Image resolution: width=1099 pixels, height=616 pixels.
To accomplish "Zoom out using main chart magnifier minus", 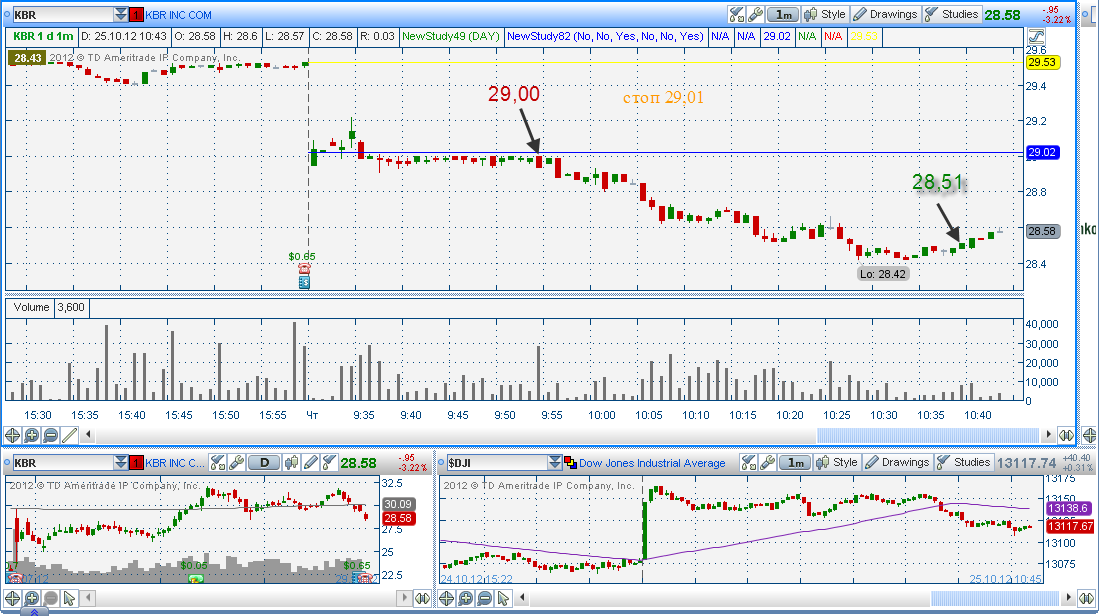I will tap(50, 435).
